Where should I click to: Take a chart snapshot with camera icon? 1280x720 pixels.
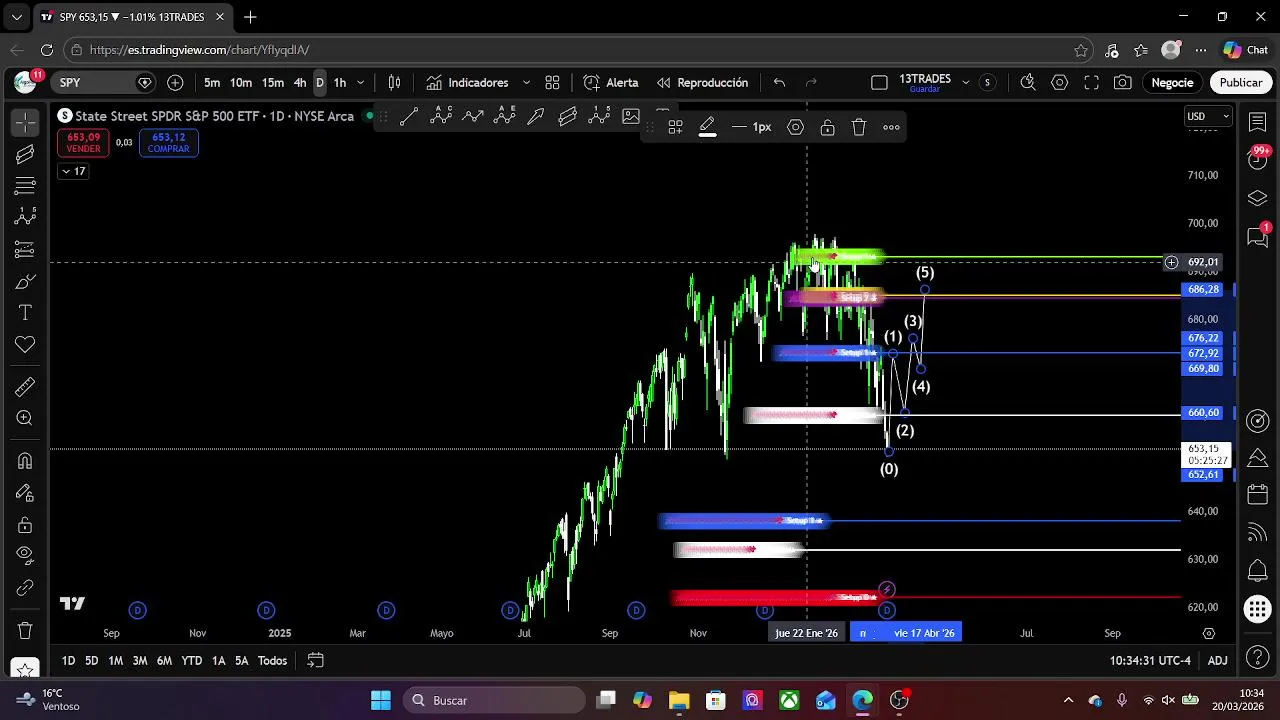(1123, 83)
